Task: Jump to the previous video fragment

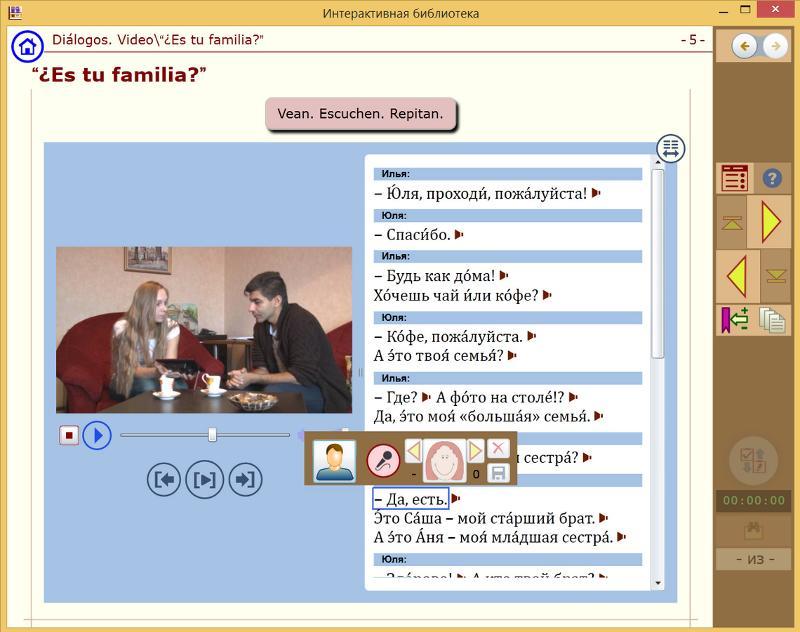Action: pos(164,480)
